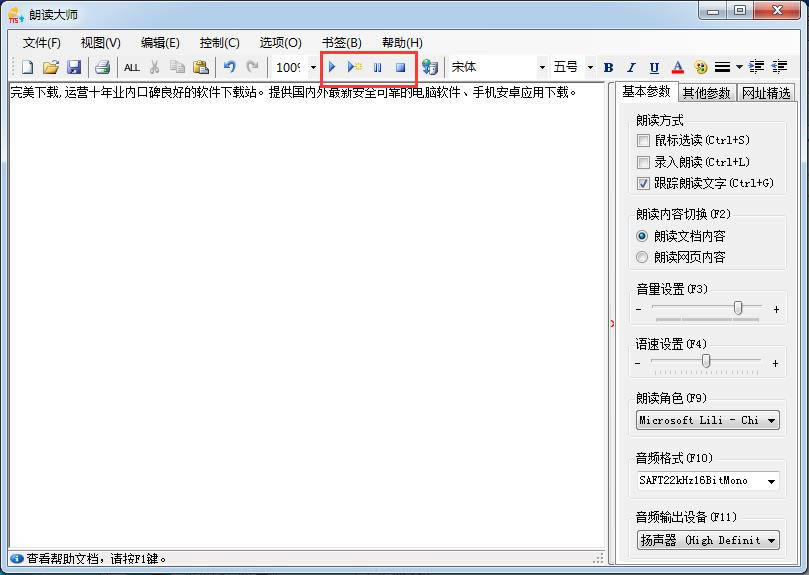809x575 pixels.
Task: Increase speed with plus under 语速设置
Action: point(775,363)
